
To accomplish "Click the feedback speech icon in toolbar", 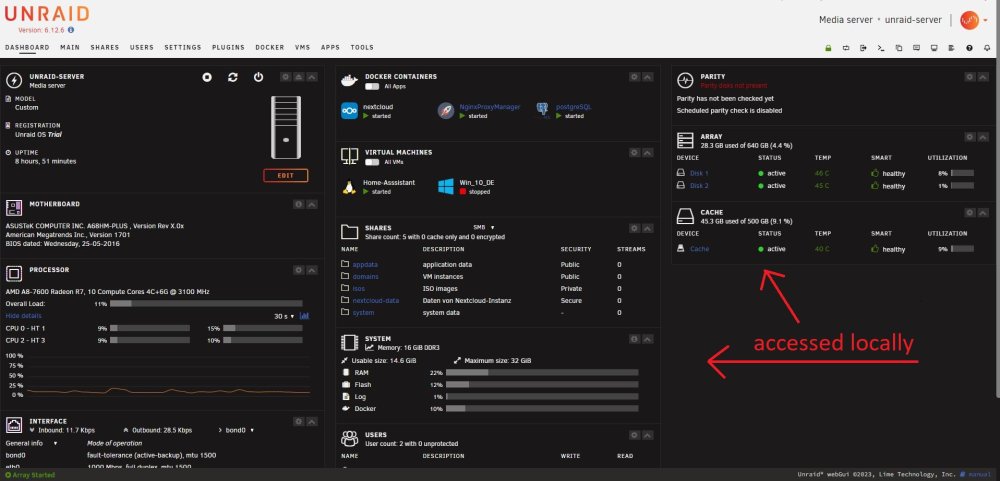I will click(916, 48).
